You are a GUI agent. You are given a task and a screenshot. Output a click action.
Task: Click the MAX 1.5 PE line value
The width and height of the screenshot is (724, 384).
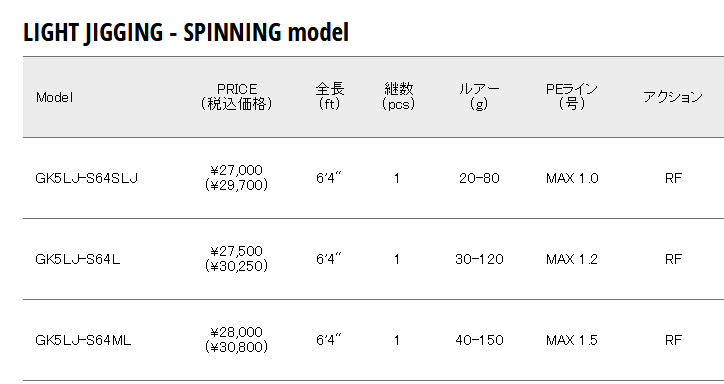coord(572,341)
